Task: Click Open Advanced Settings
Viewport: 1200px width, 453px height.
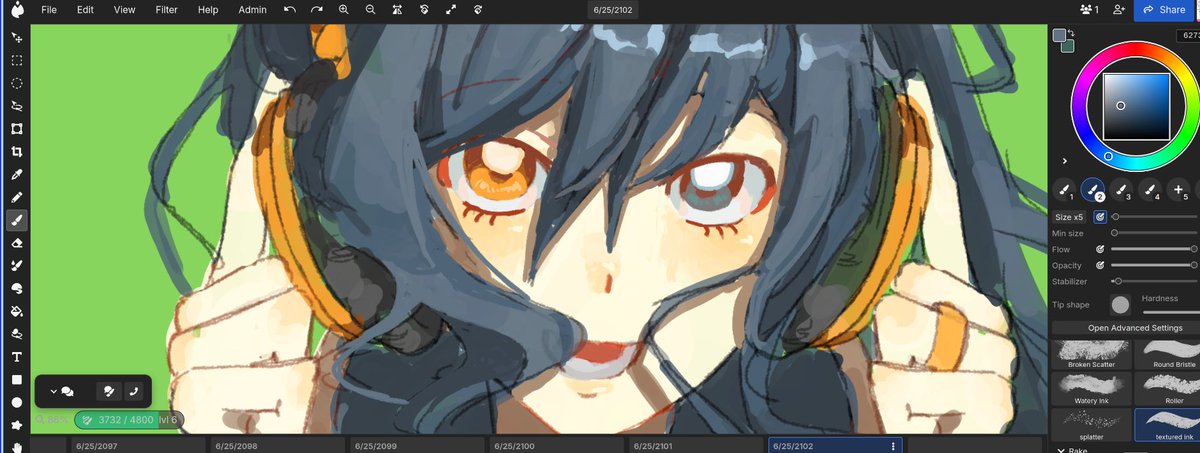Action: click(x=1135, y=328)
